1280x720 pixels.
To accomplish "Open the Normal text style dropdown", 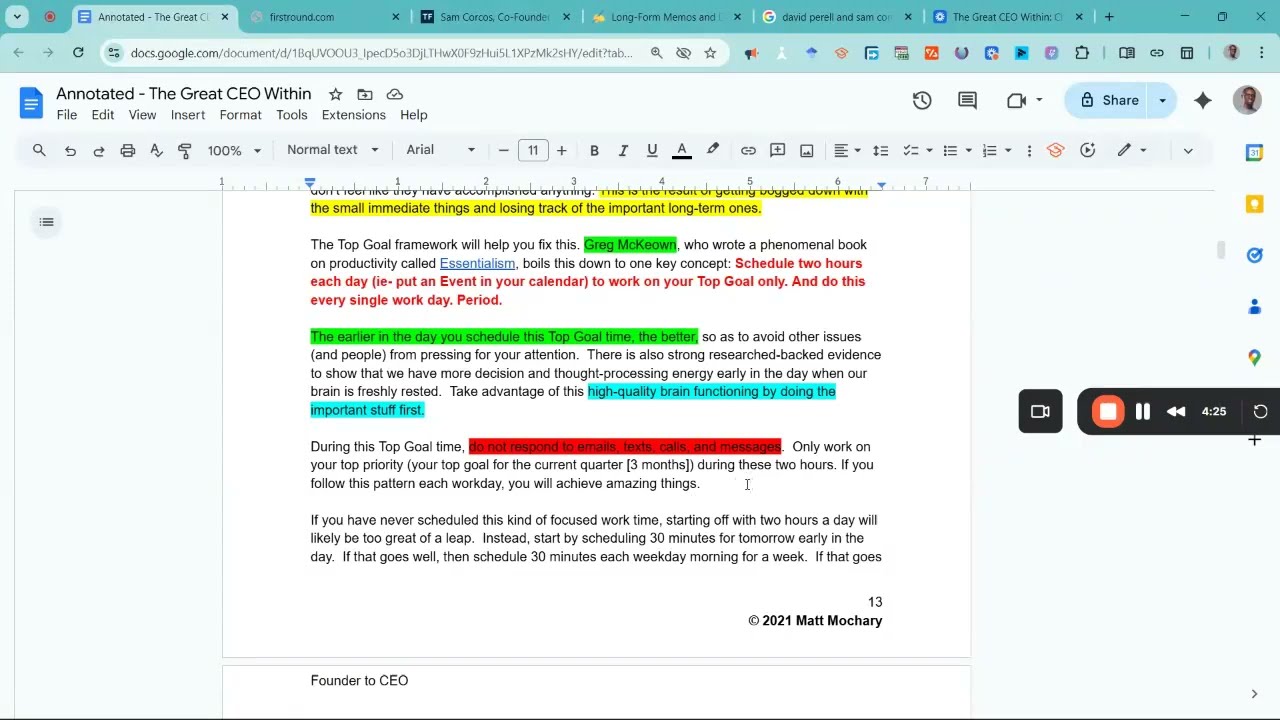I will point(332,150).
